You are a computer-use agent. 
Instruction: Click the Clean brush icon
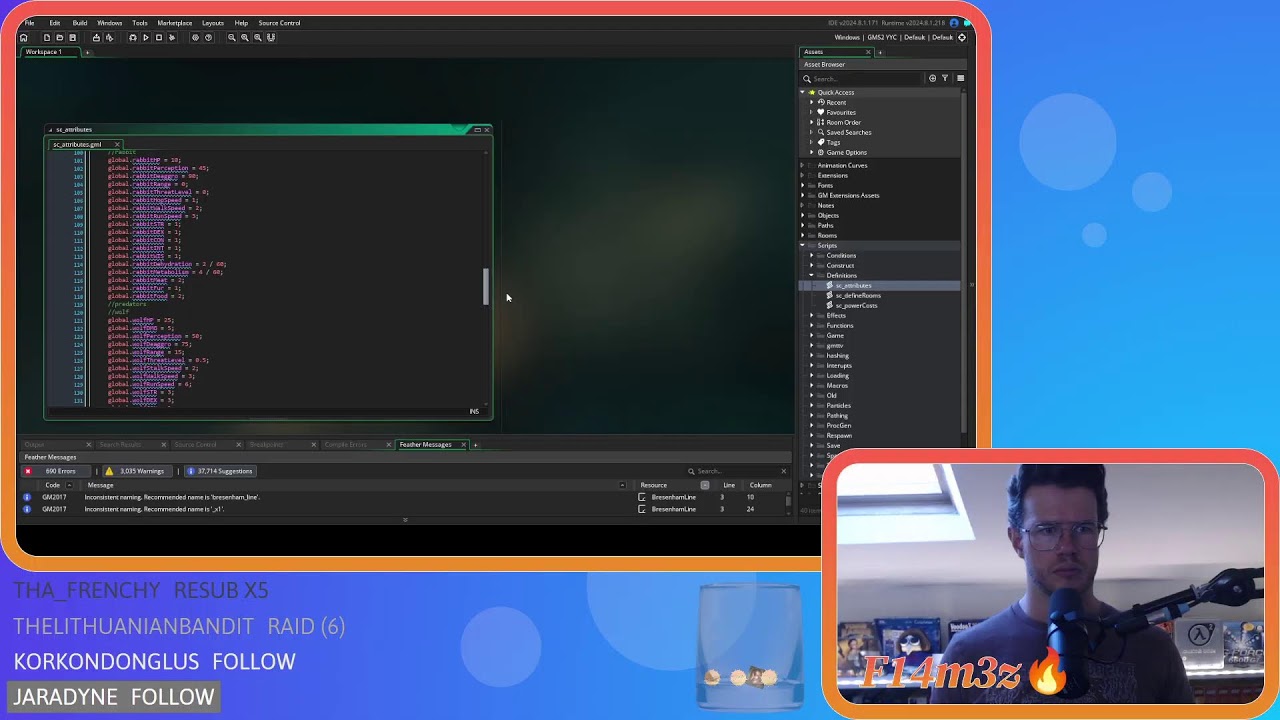point(171,37)
